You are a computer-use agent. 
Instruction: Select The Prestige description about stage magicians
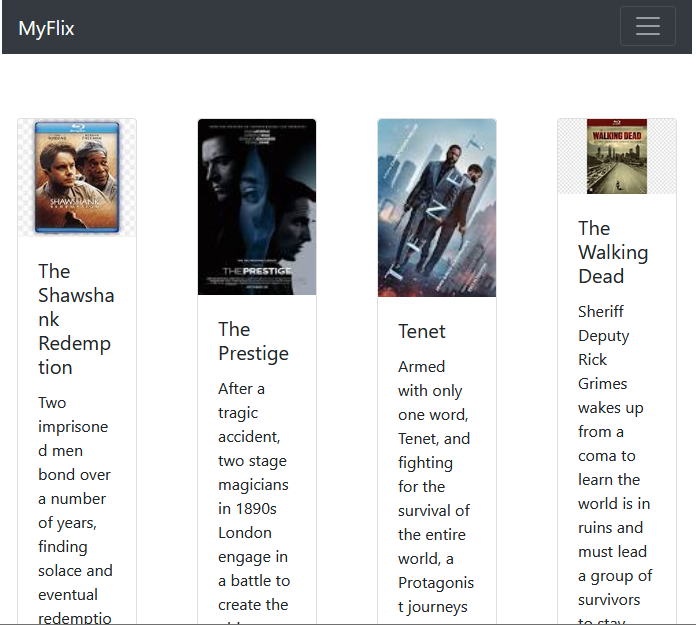tap(254, 497)
